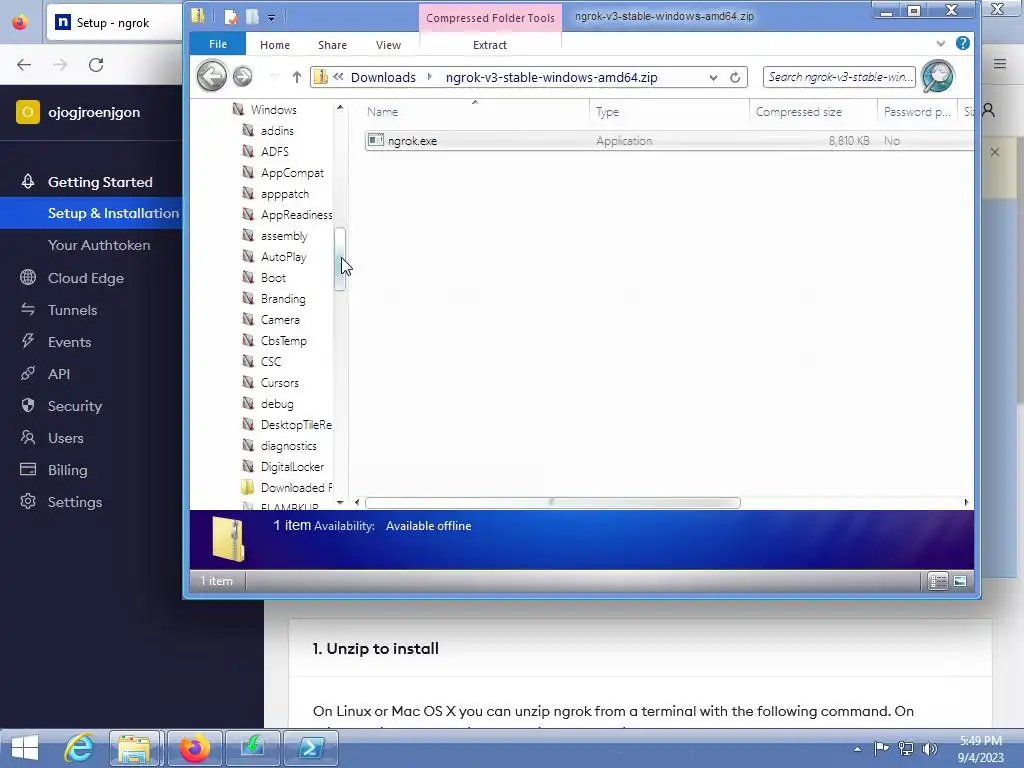Open Events in ngrok sidebar
The height and width of the screenshot is (768, 1024).
click(69, 342)
